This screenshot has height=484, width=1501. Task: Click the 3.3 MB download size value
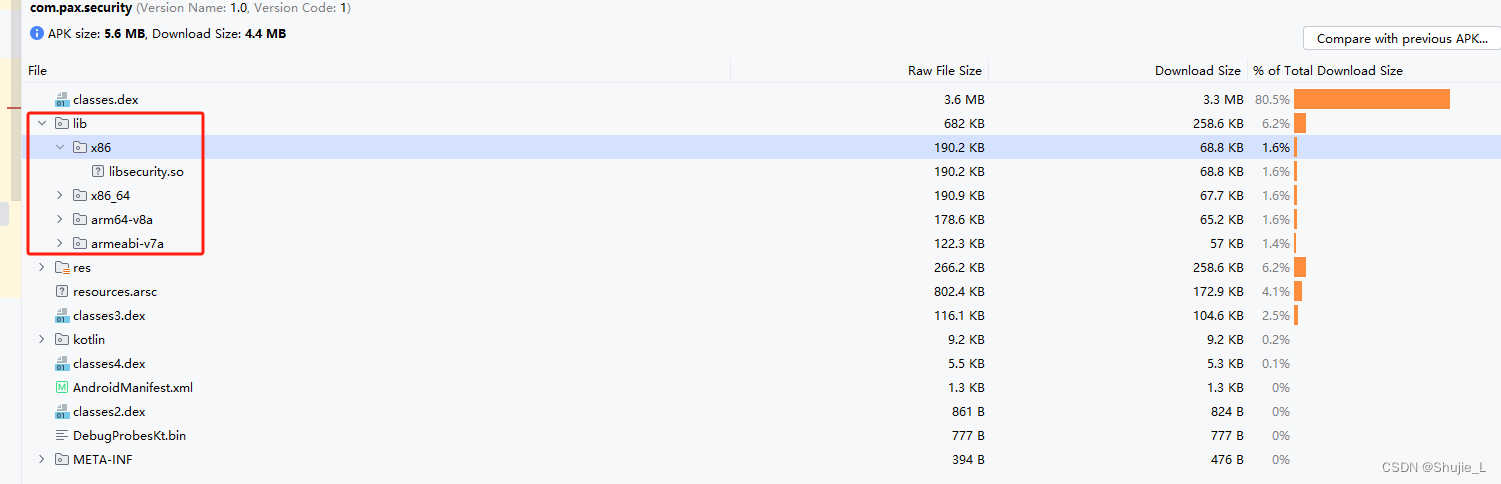click(1223, 100)
